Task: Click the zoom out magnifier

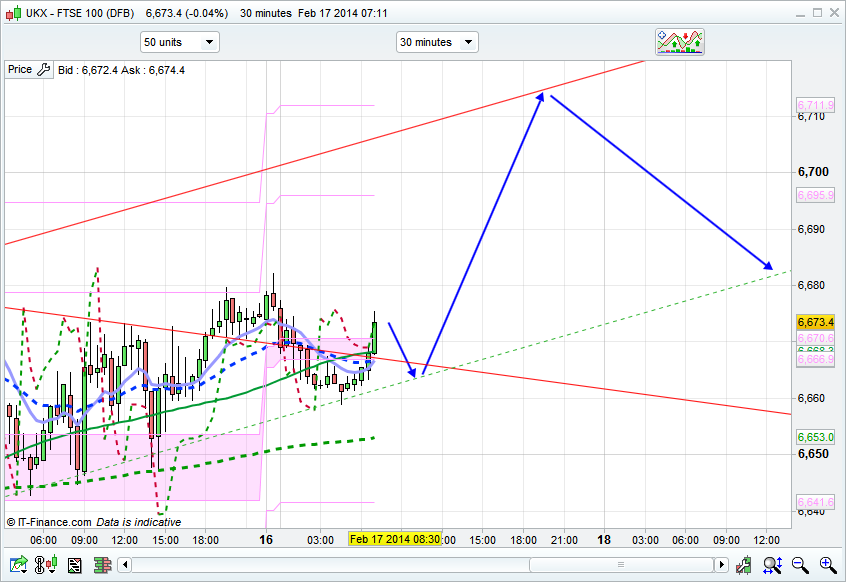Action: 799,566
